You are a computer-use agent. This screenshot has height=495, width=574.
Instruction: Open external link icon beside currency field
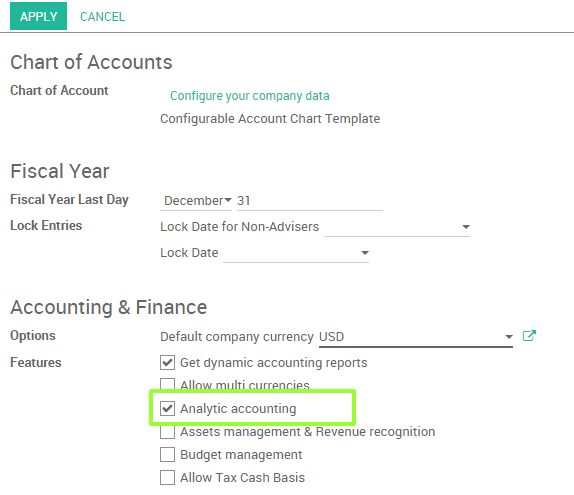pyautogui.click(x=529, y=335)
